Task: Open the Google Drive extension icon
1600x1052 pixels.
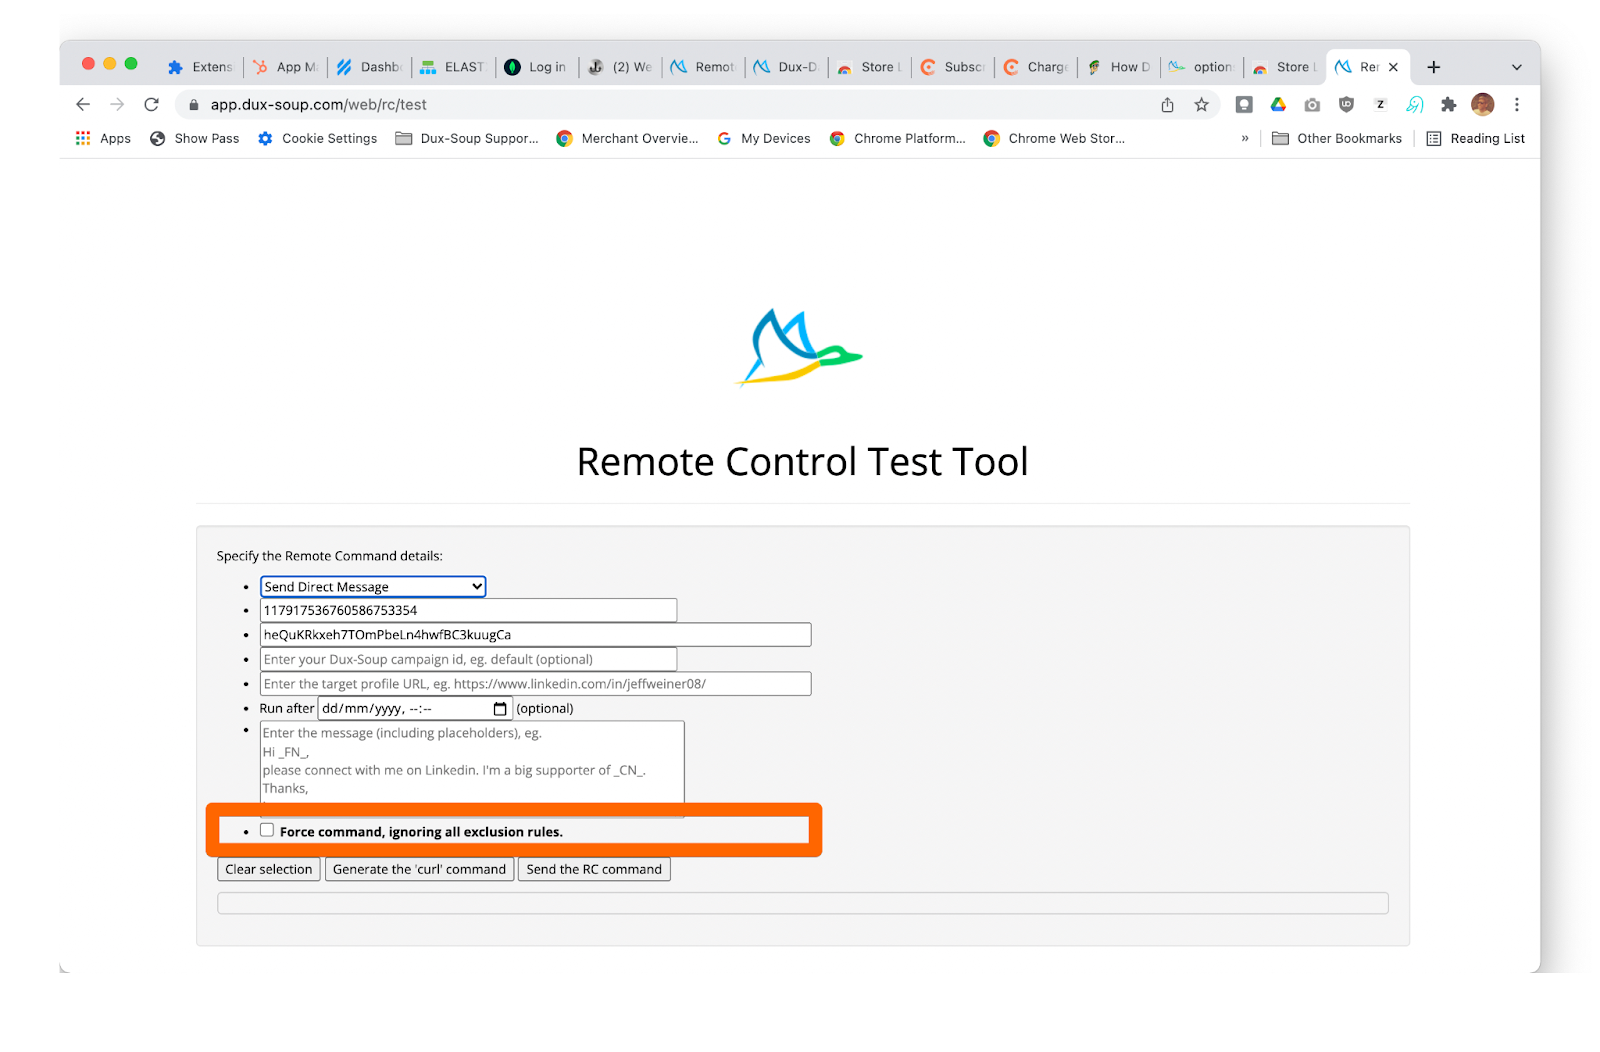Action: point(1278,104)
